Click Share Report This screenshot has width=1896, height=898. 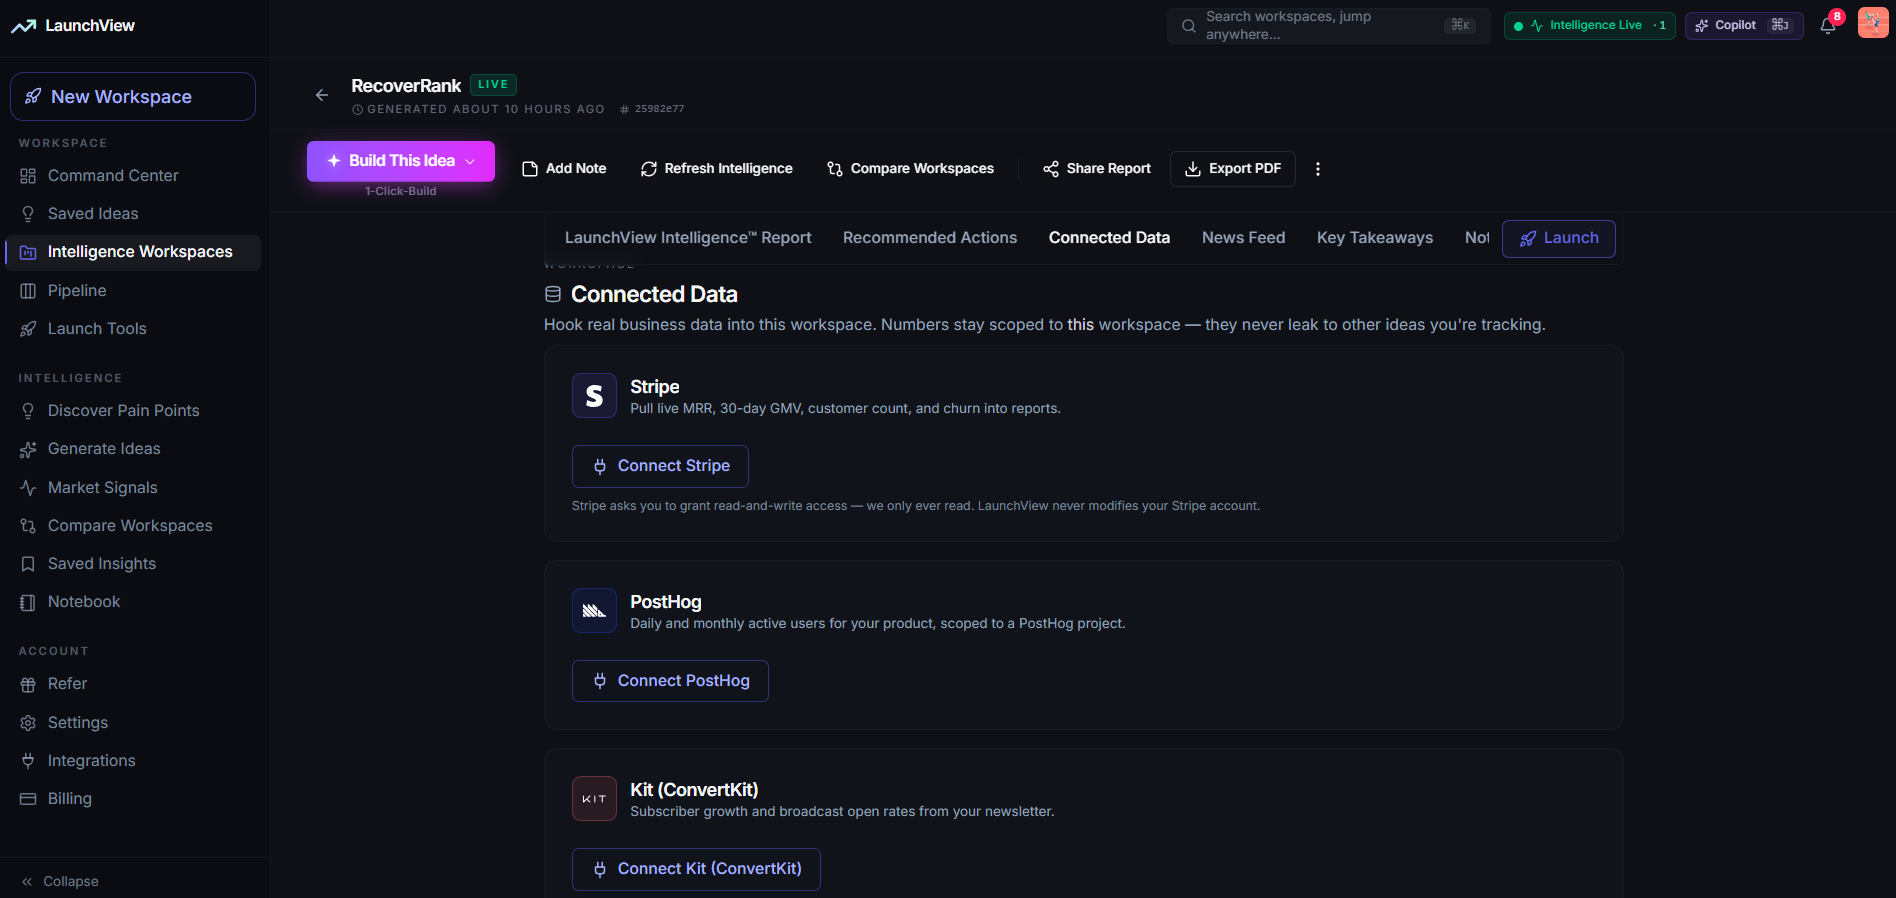1097,169
